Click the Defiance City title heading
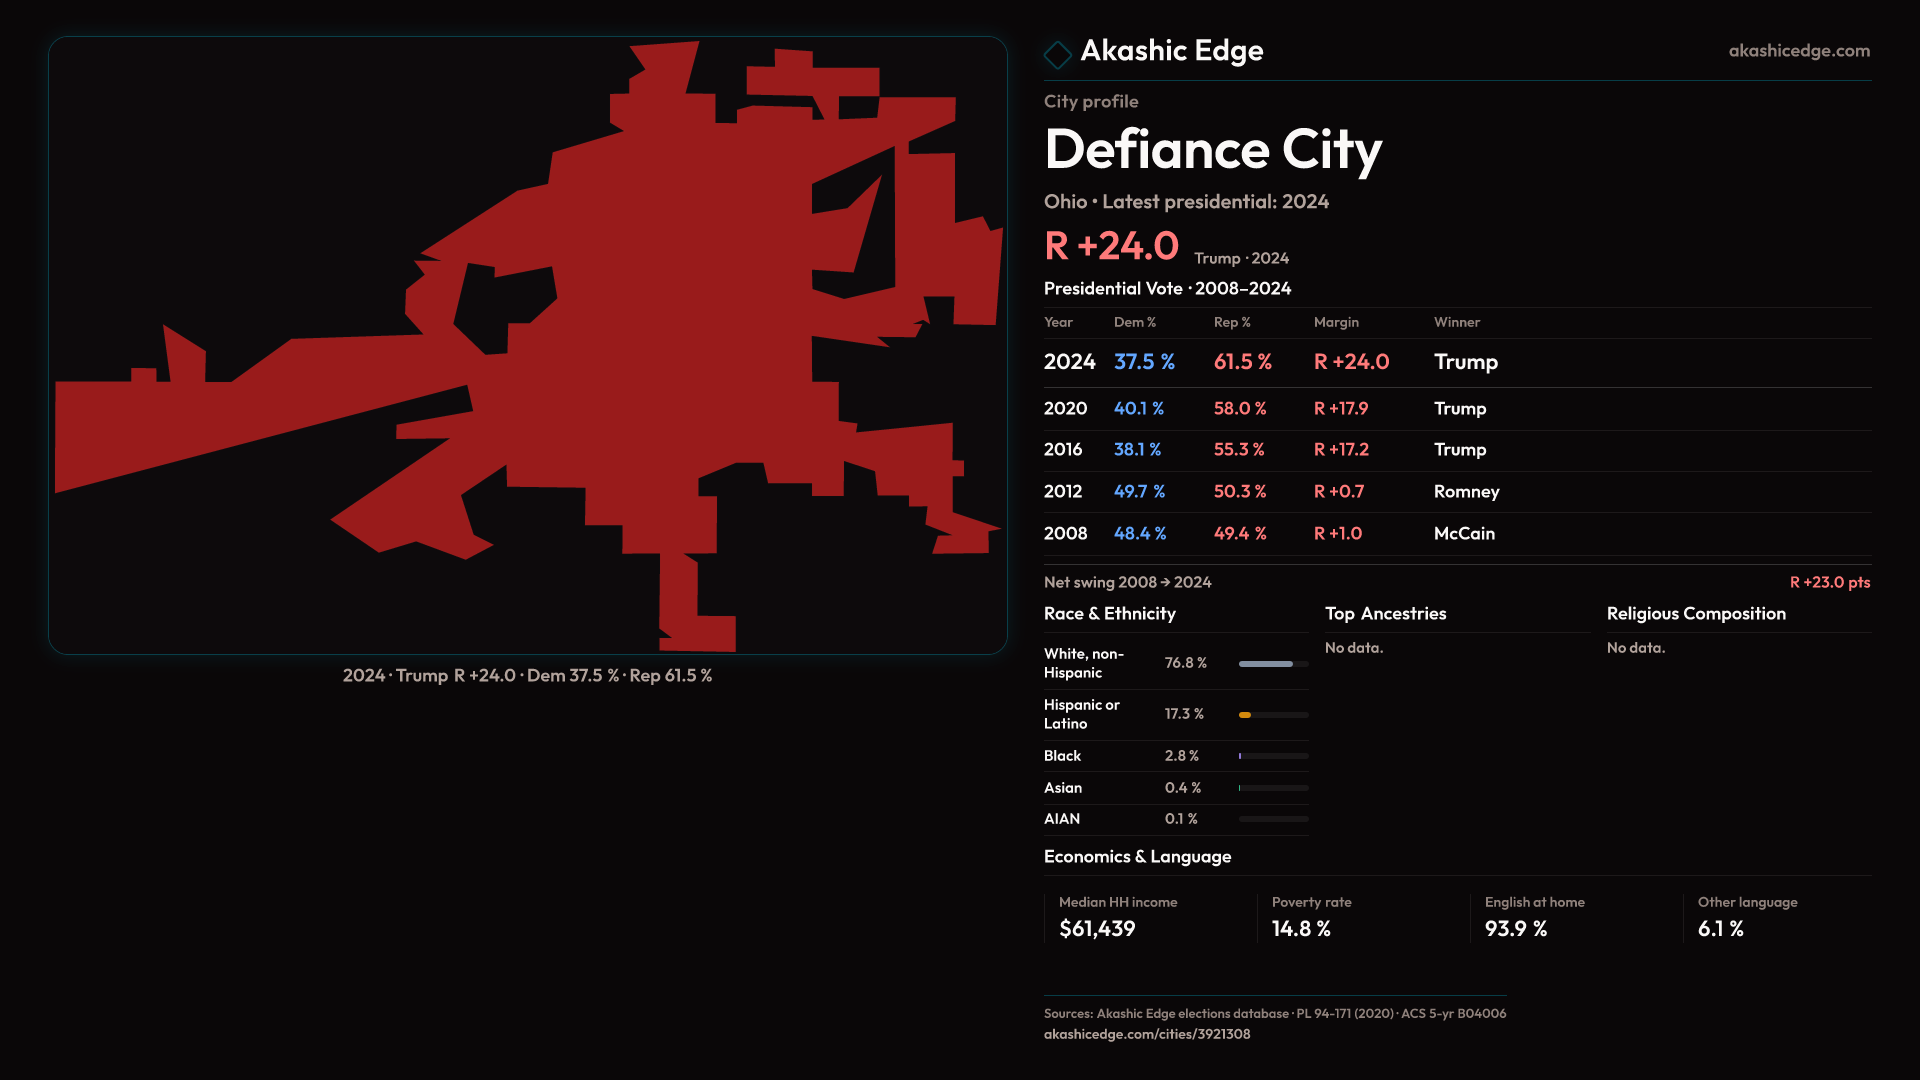 tap(1212, 150)
